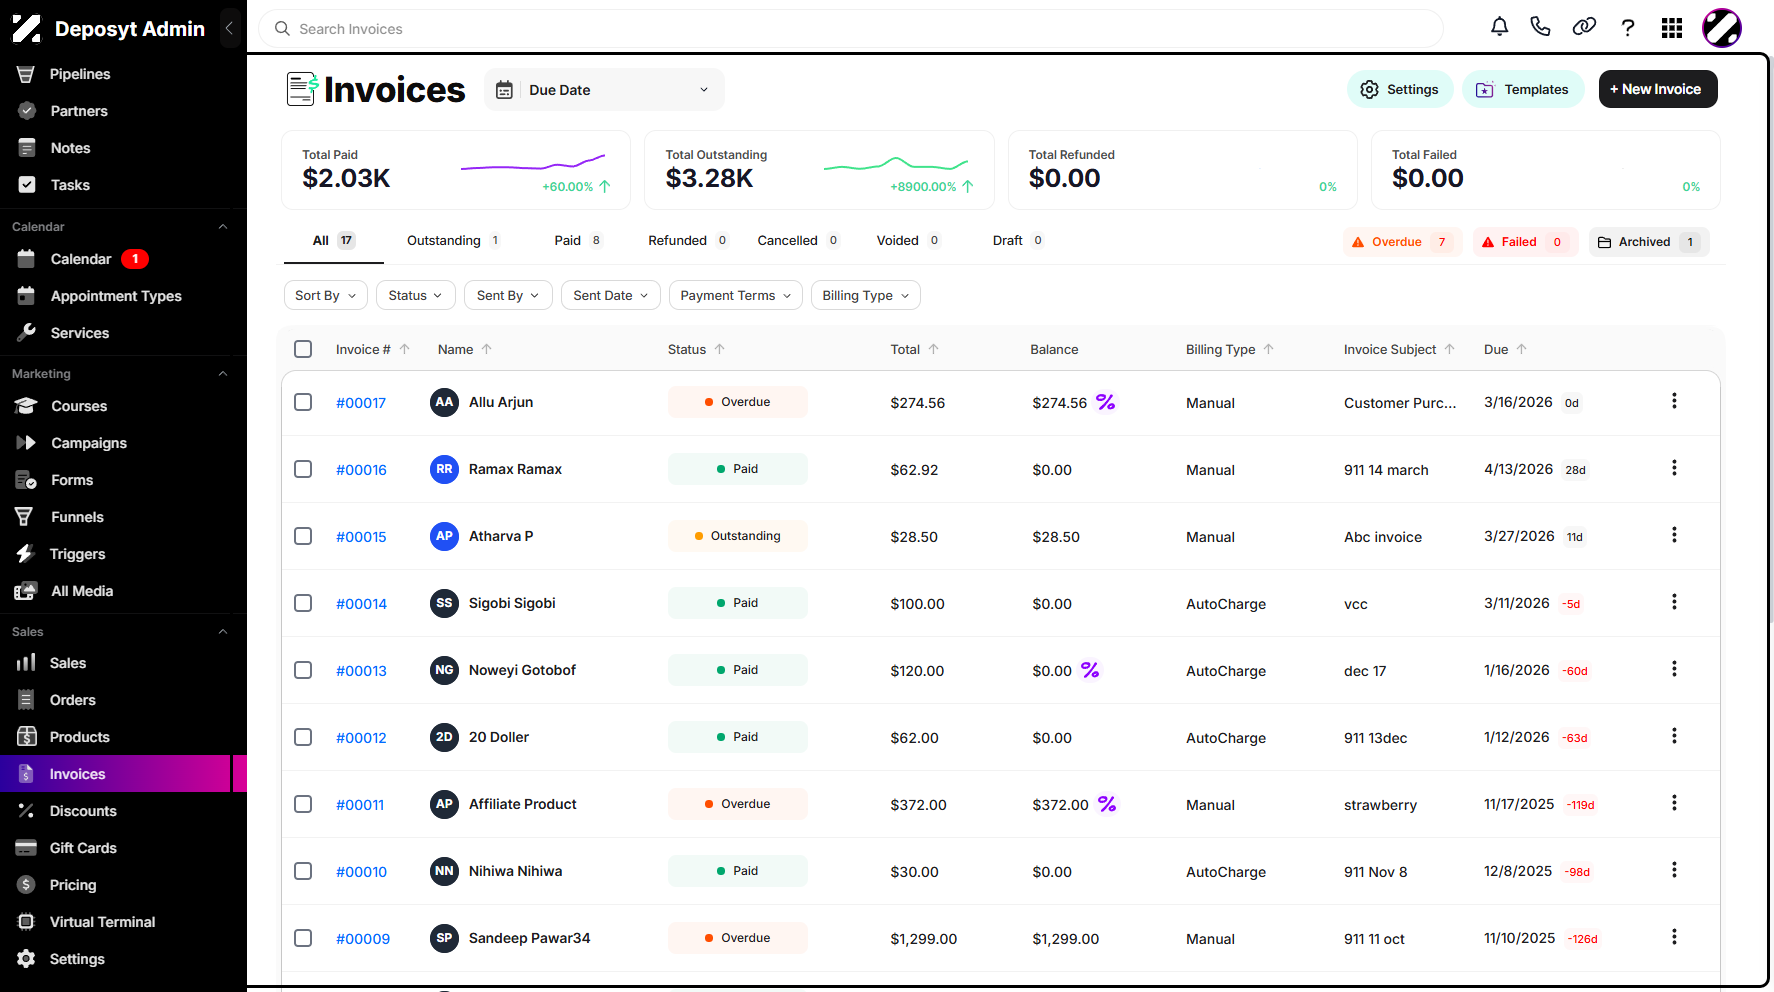Switch to the Draft tab
1774x992 pixels.
click(1017, 241)
